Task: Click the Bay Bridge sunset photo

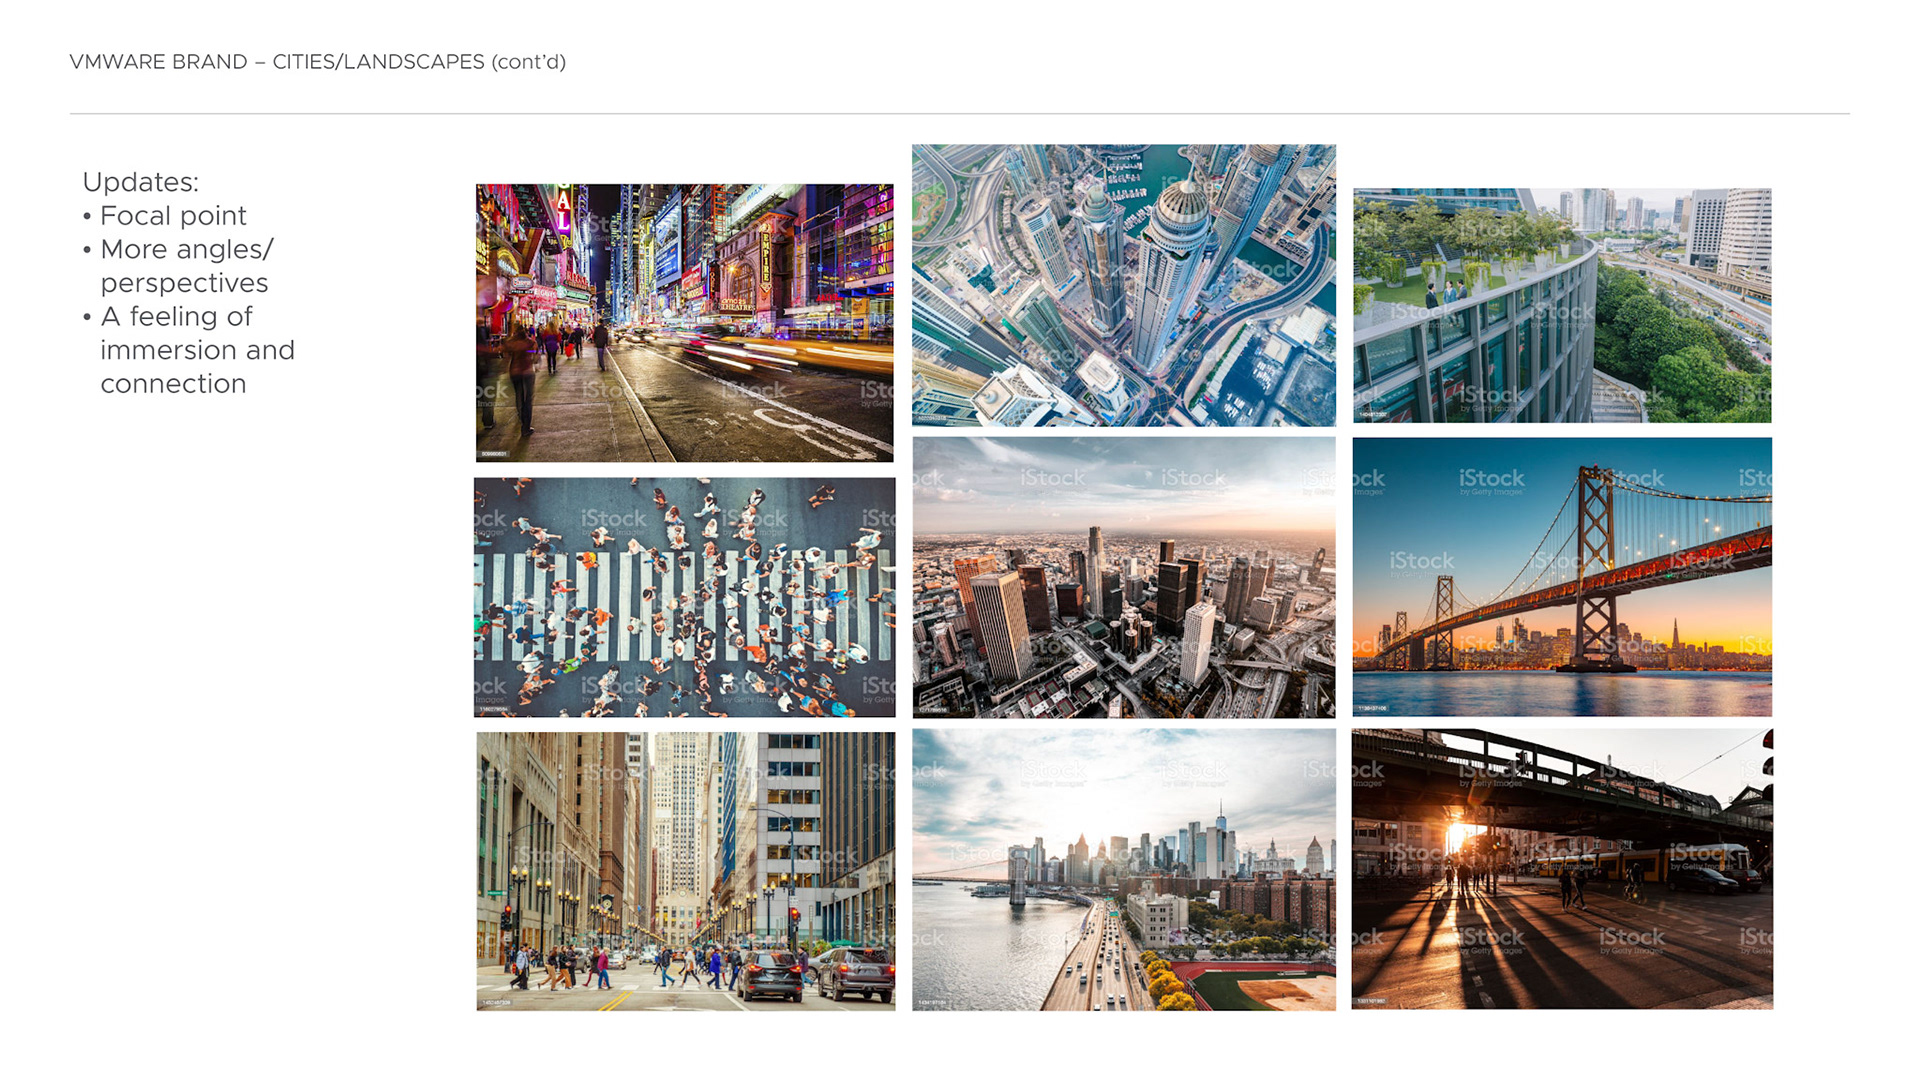Action: click(1562, 577)
